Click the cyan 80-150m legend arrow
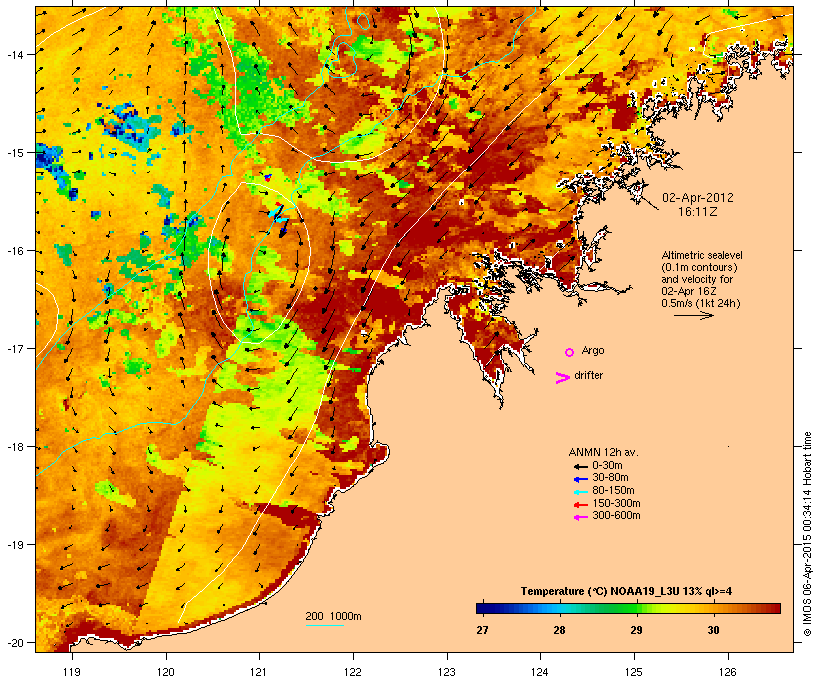 pos(580,492)
